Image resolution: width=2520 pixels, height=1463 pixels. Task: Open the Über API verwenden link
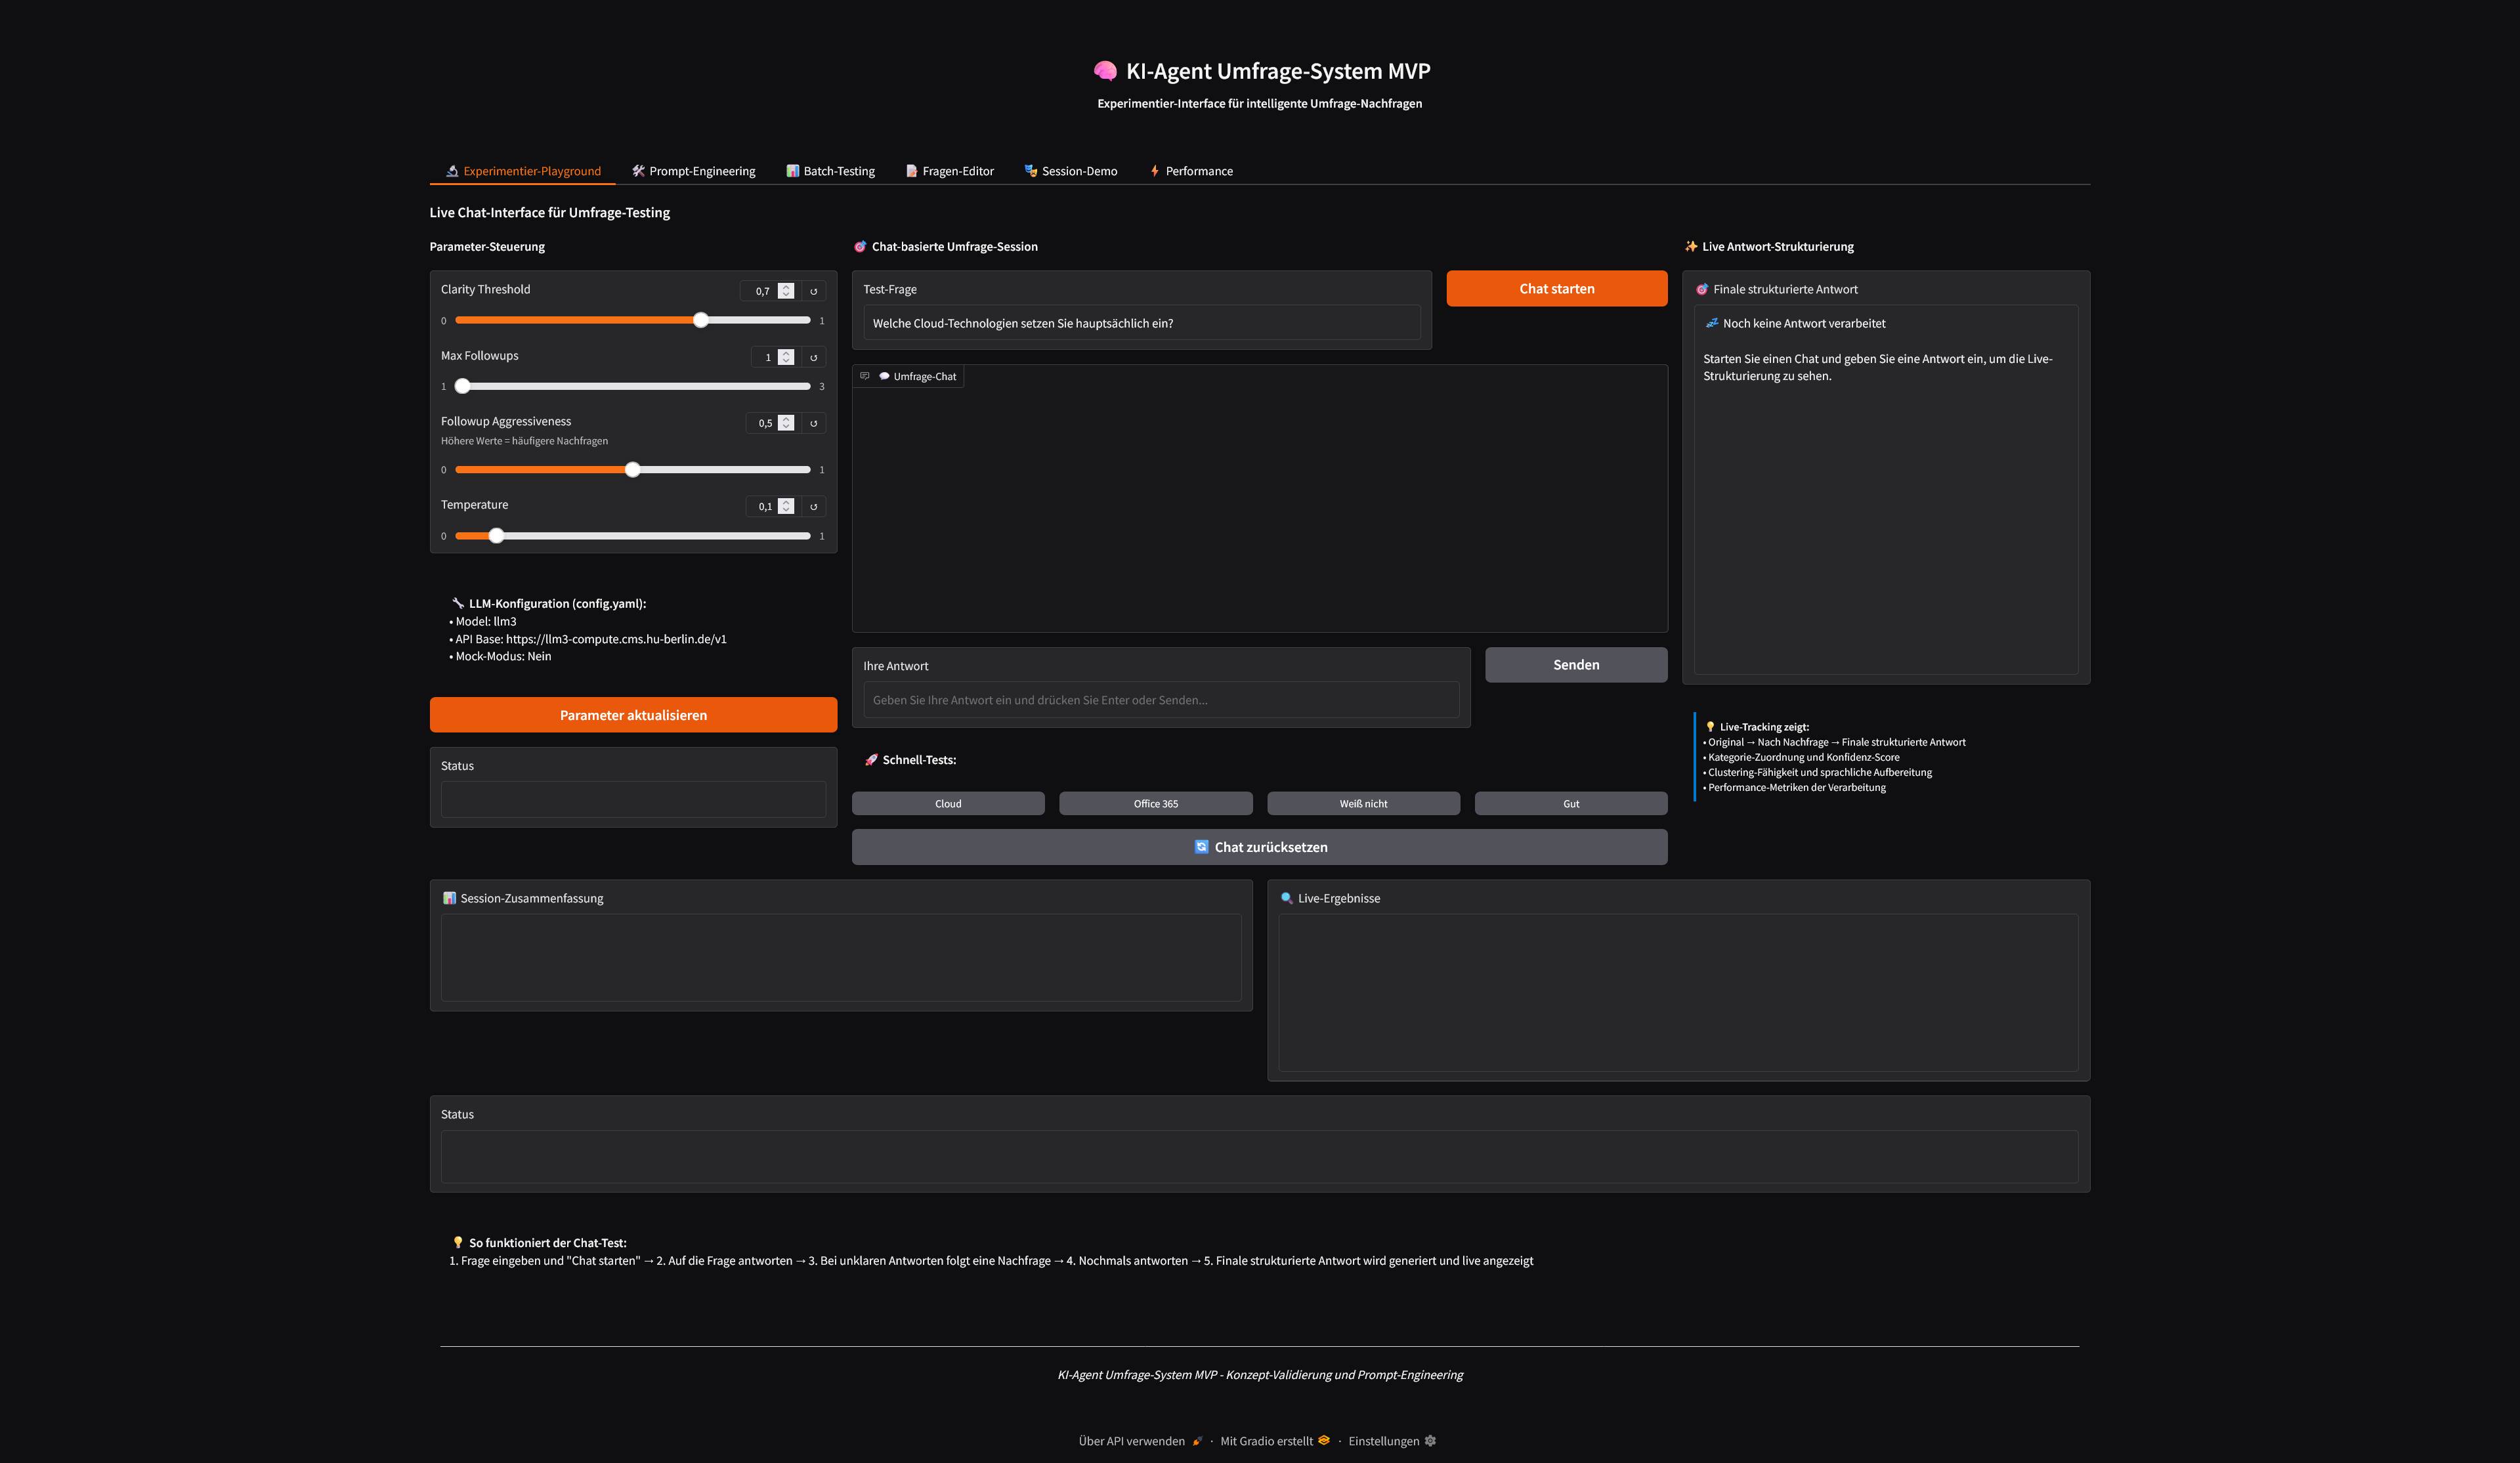coord(1131,1440)
